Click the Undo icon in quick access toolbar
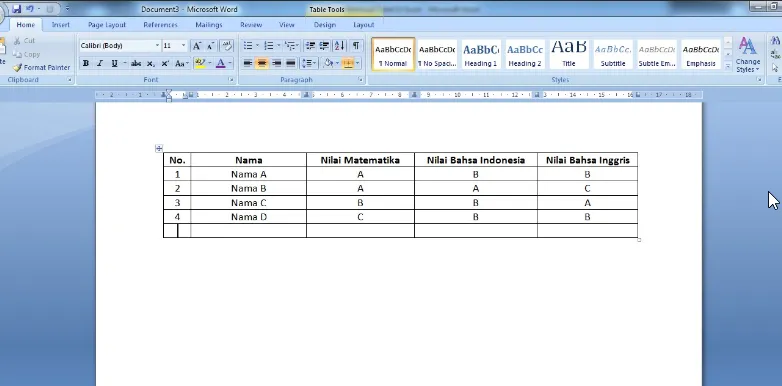 point(29,9)
